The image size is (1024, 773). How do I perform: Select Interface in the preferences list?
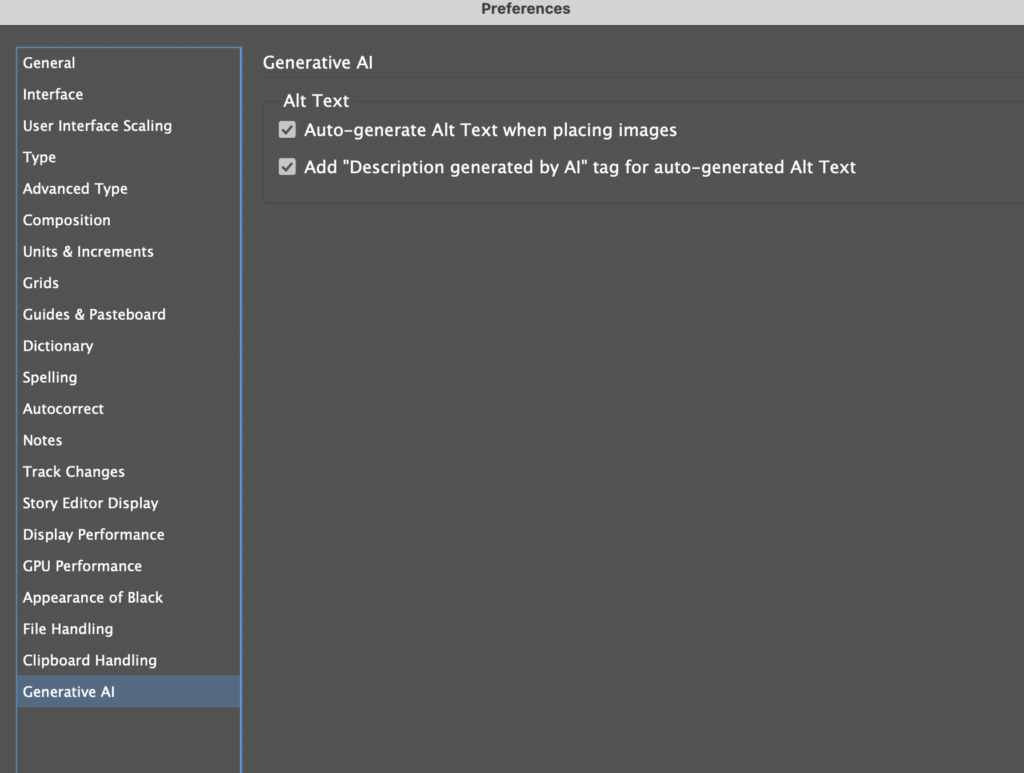pyautogui.click(x=53, y=94)
